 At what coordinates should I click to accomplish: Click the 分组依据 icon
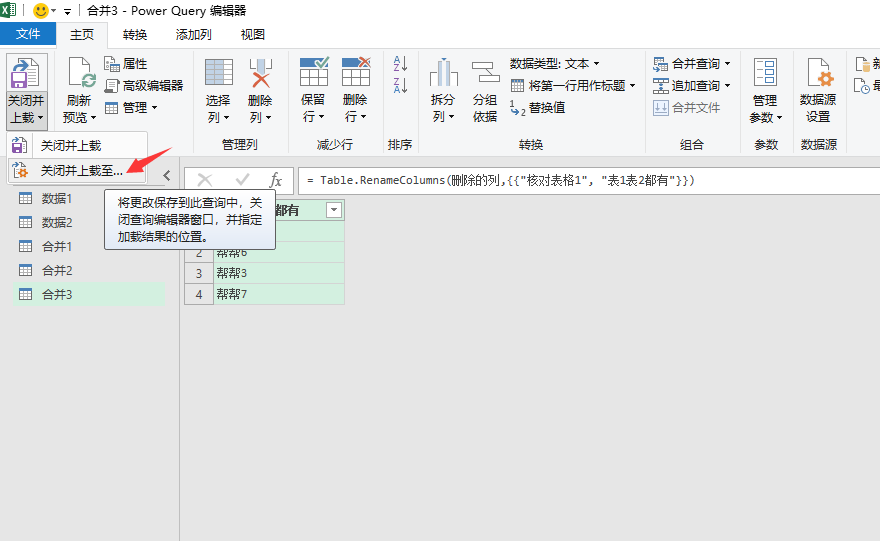click(485, 74)
